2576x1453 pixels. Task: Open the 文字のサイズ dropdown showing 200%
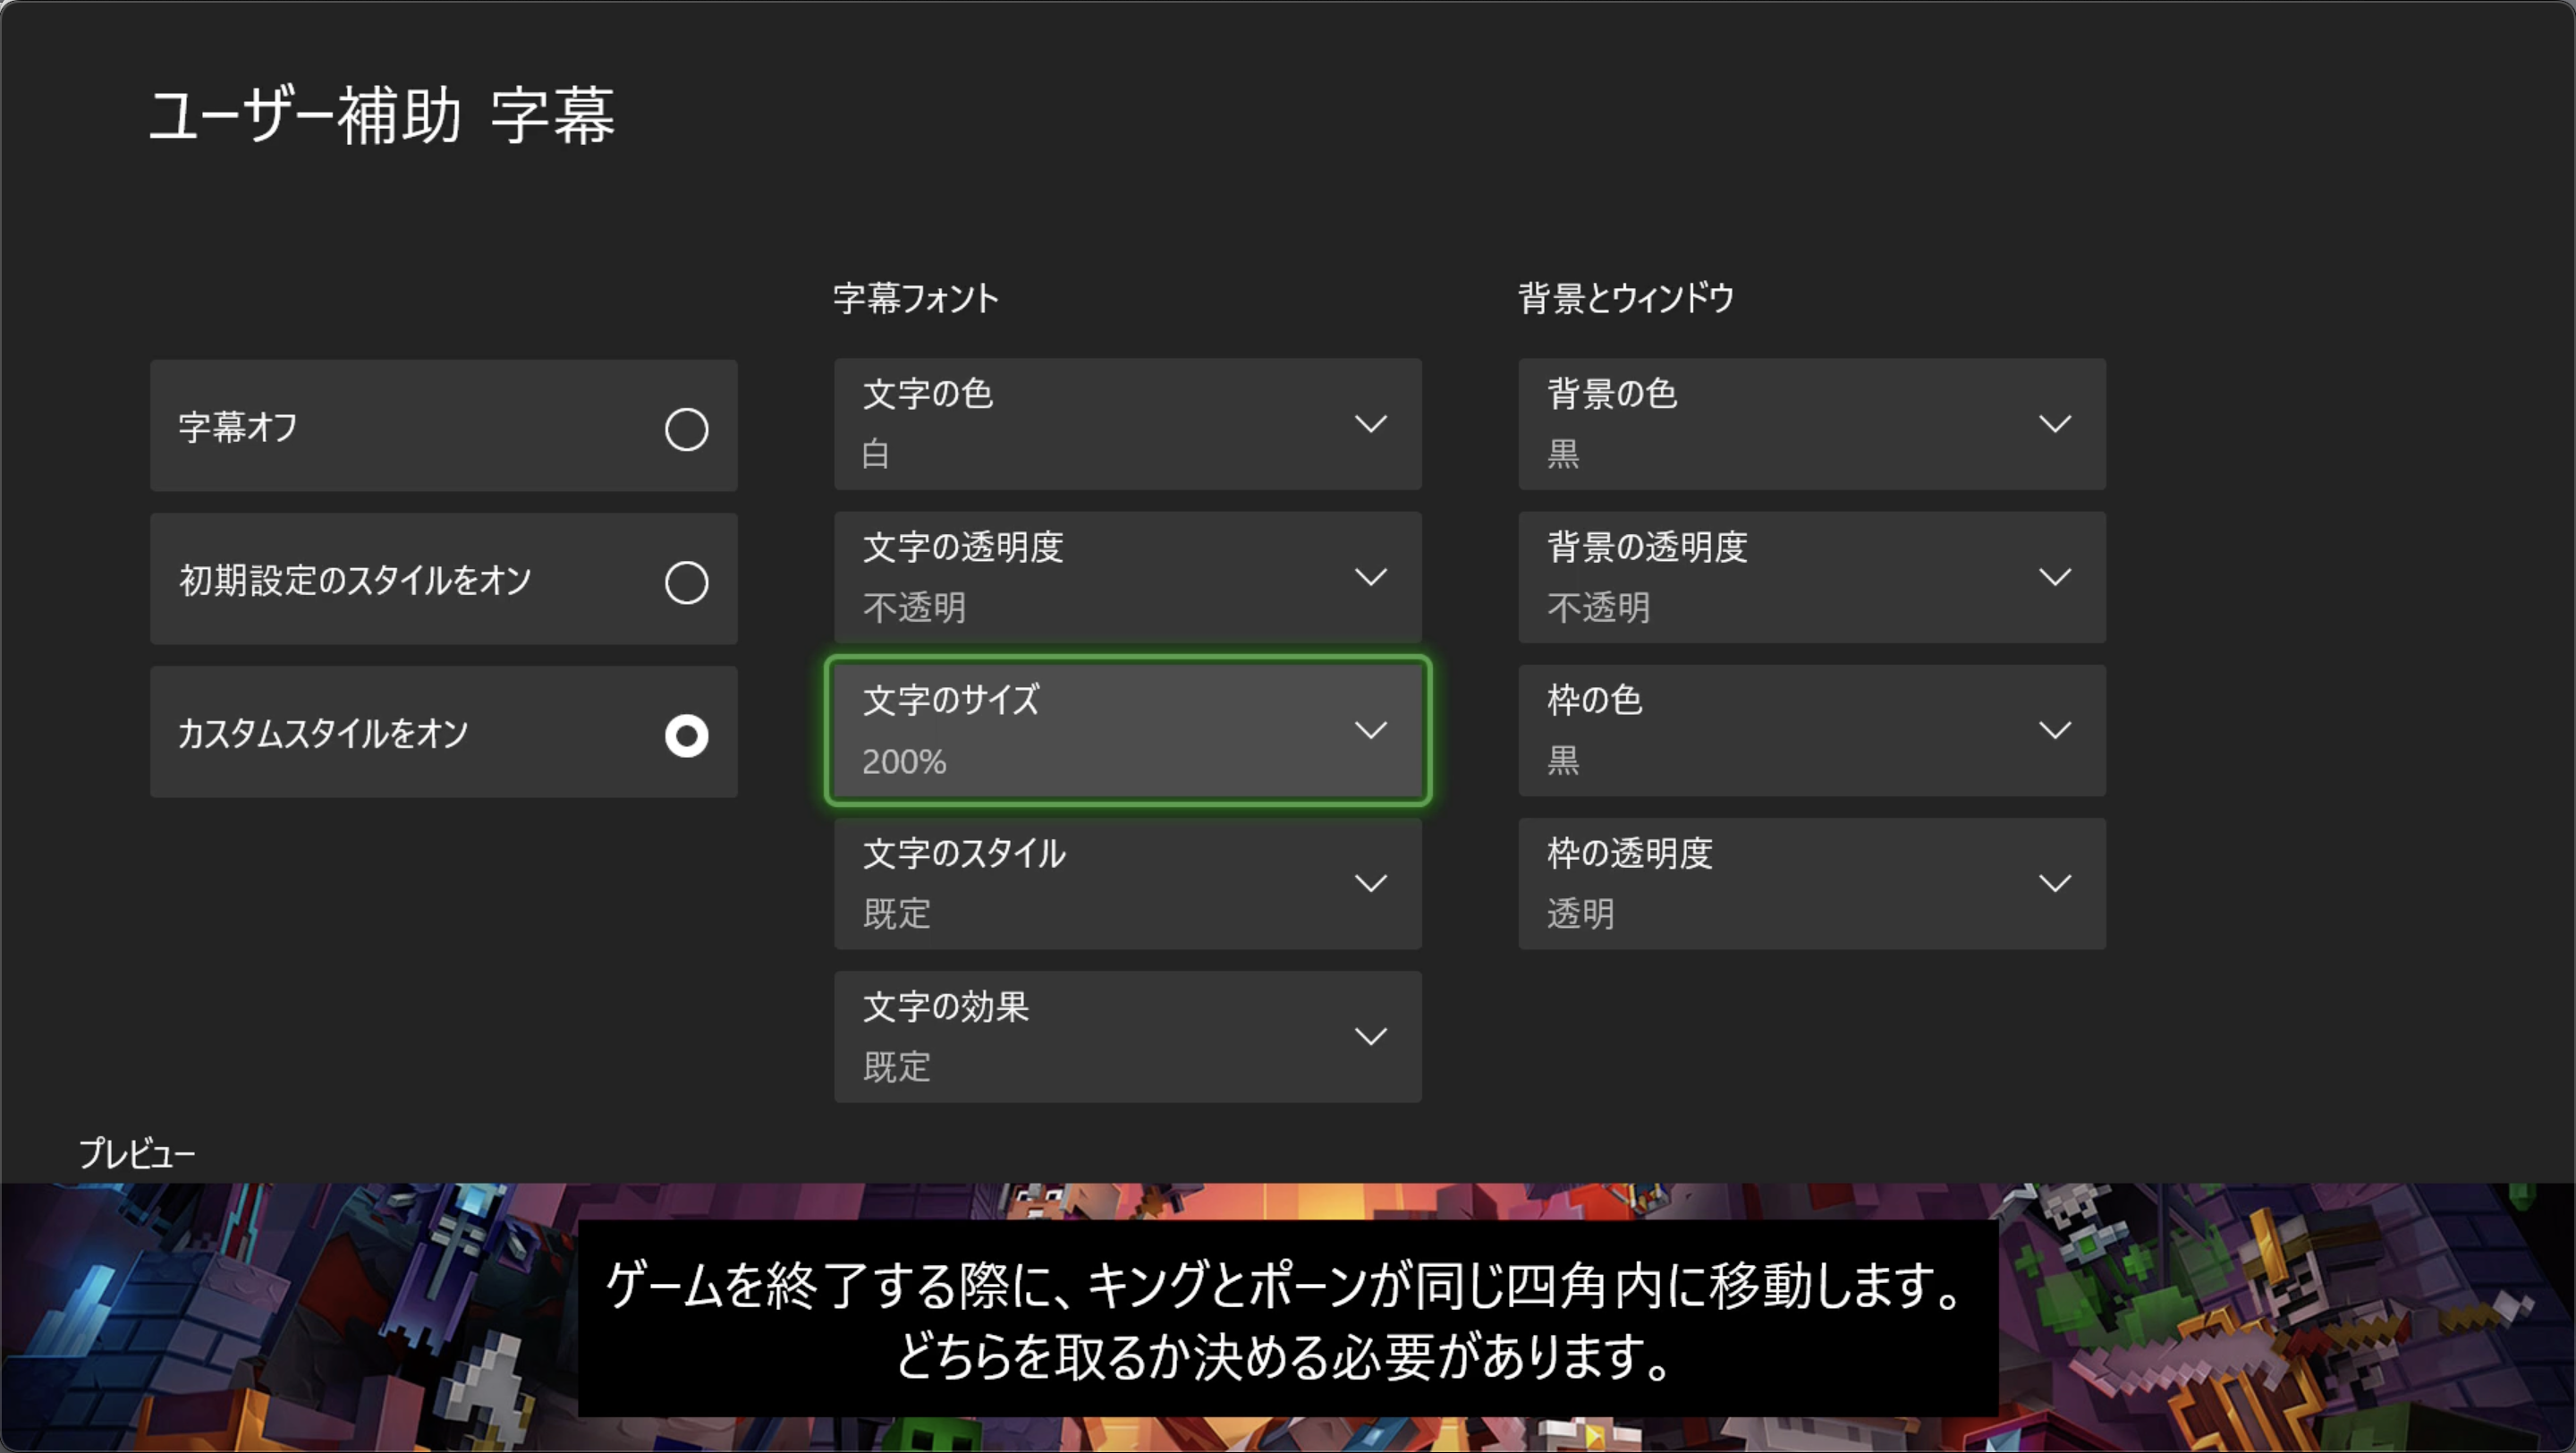click(x=1128, y=731)
